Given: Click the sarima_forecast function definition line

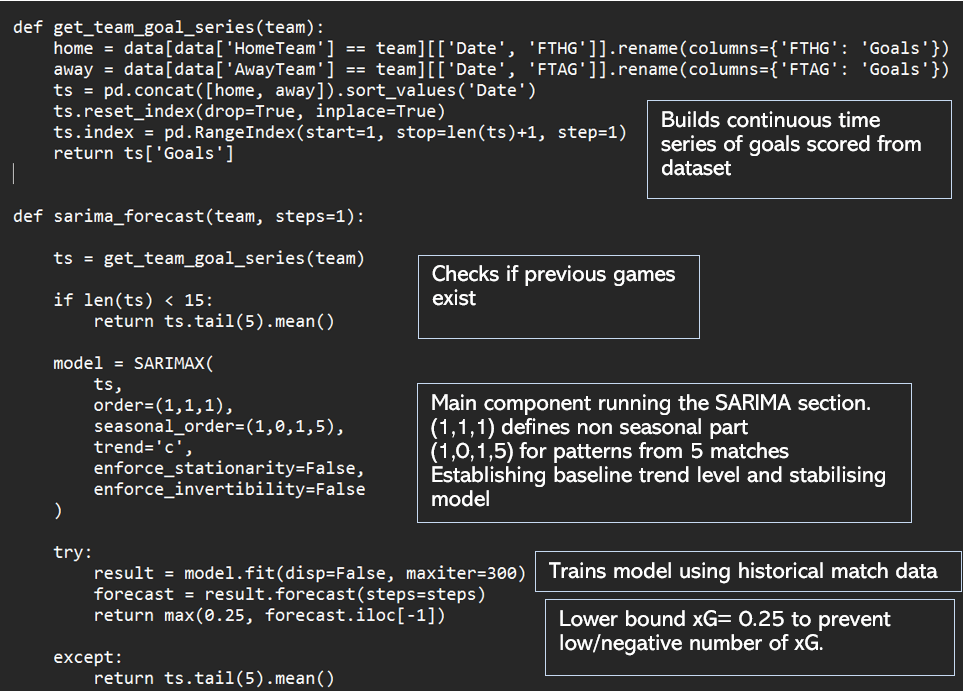Looking at the screenshot, I should 189,216.
